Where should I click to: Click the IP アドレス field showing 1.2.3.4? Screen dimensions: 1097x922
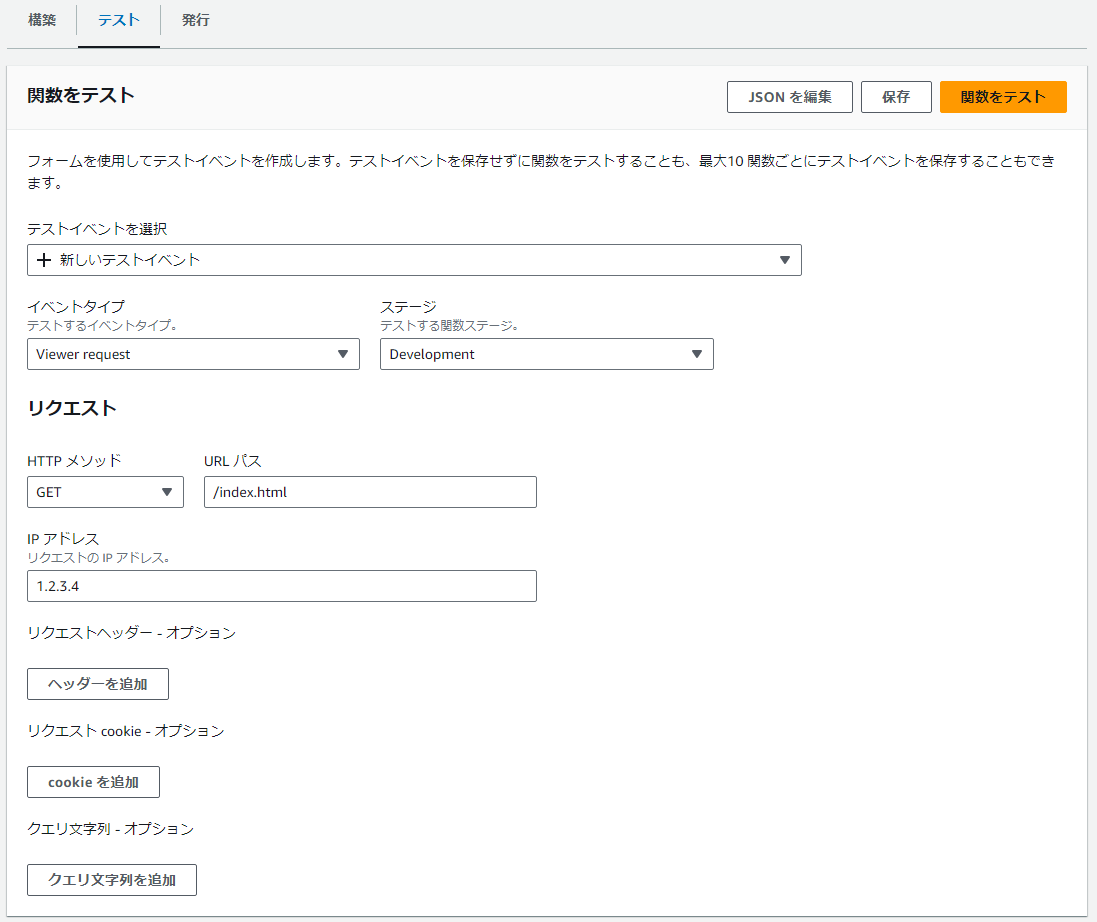[281, 586]
